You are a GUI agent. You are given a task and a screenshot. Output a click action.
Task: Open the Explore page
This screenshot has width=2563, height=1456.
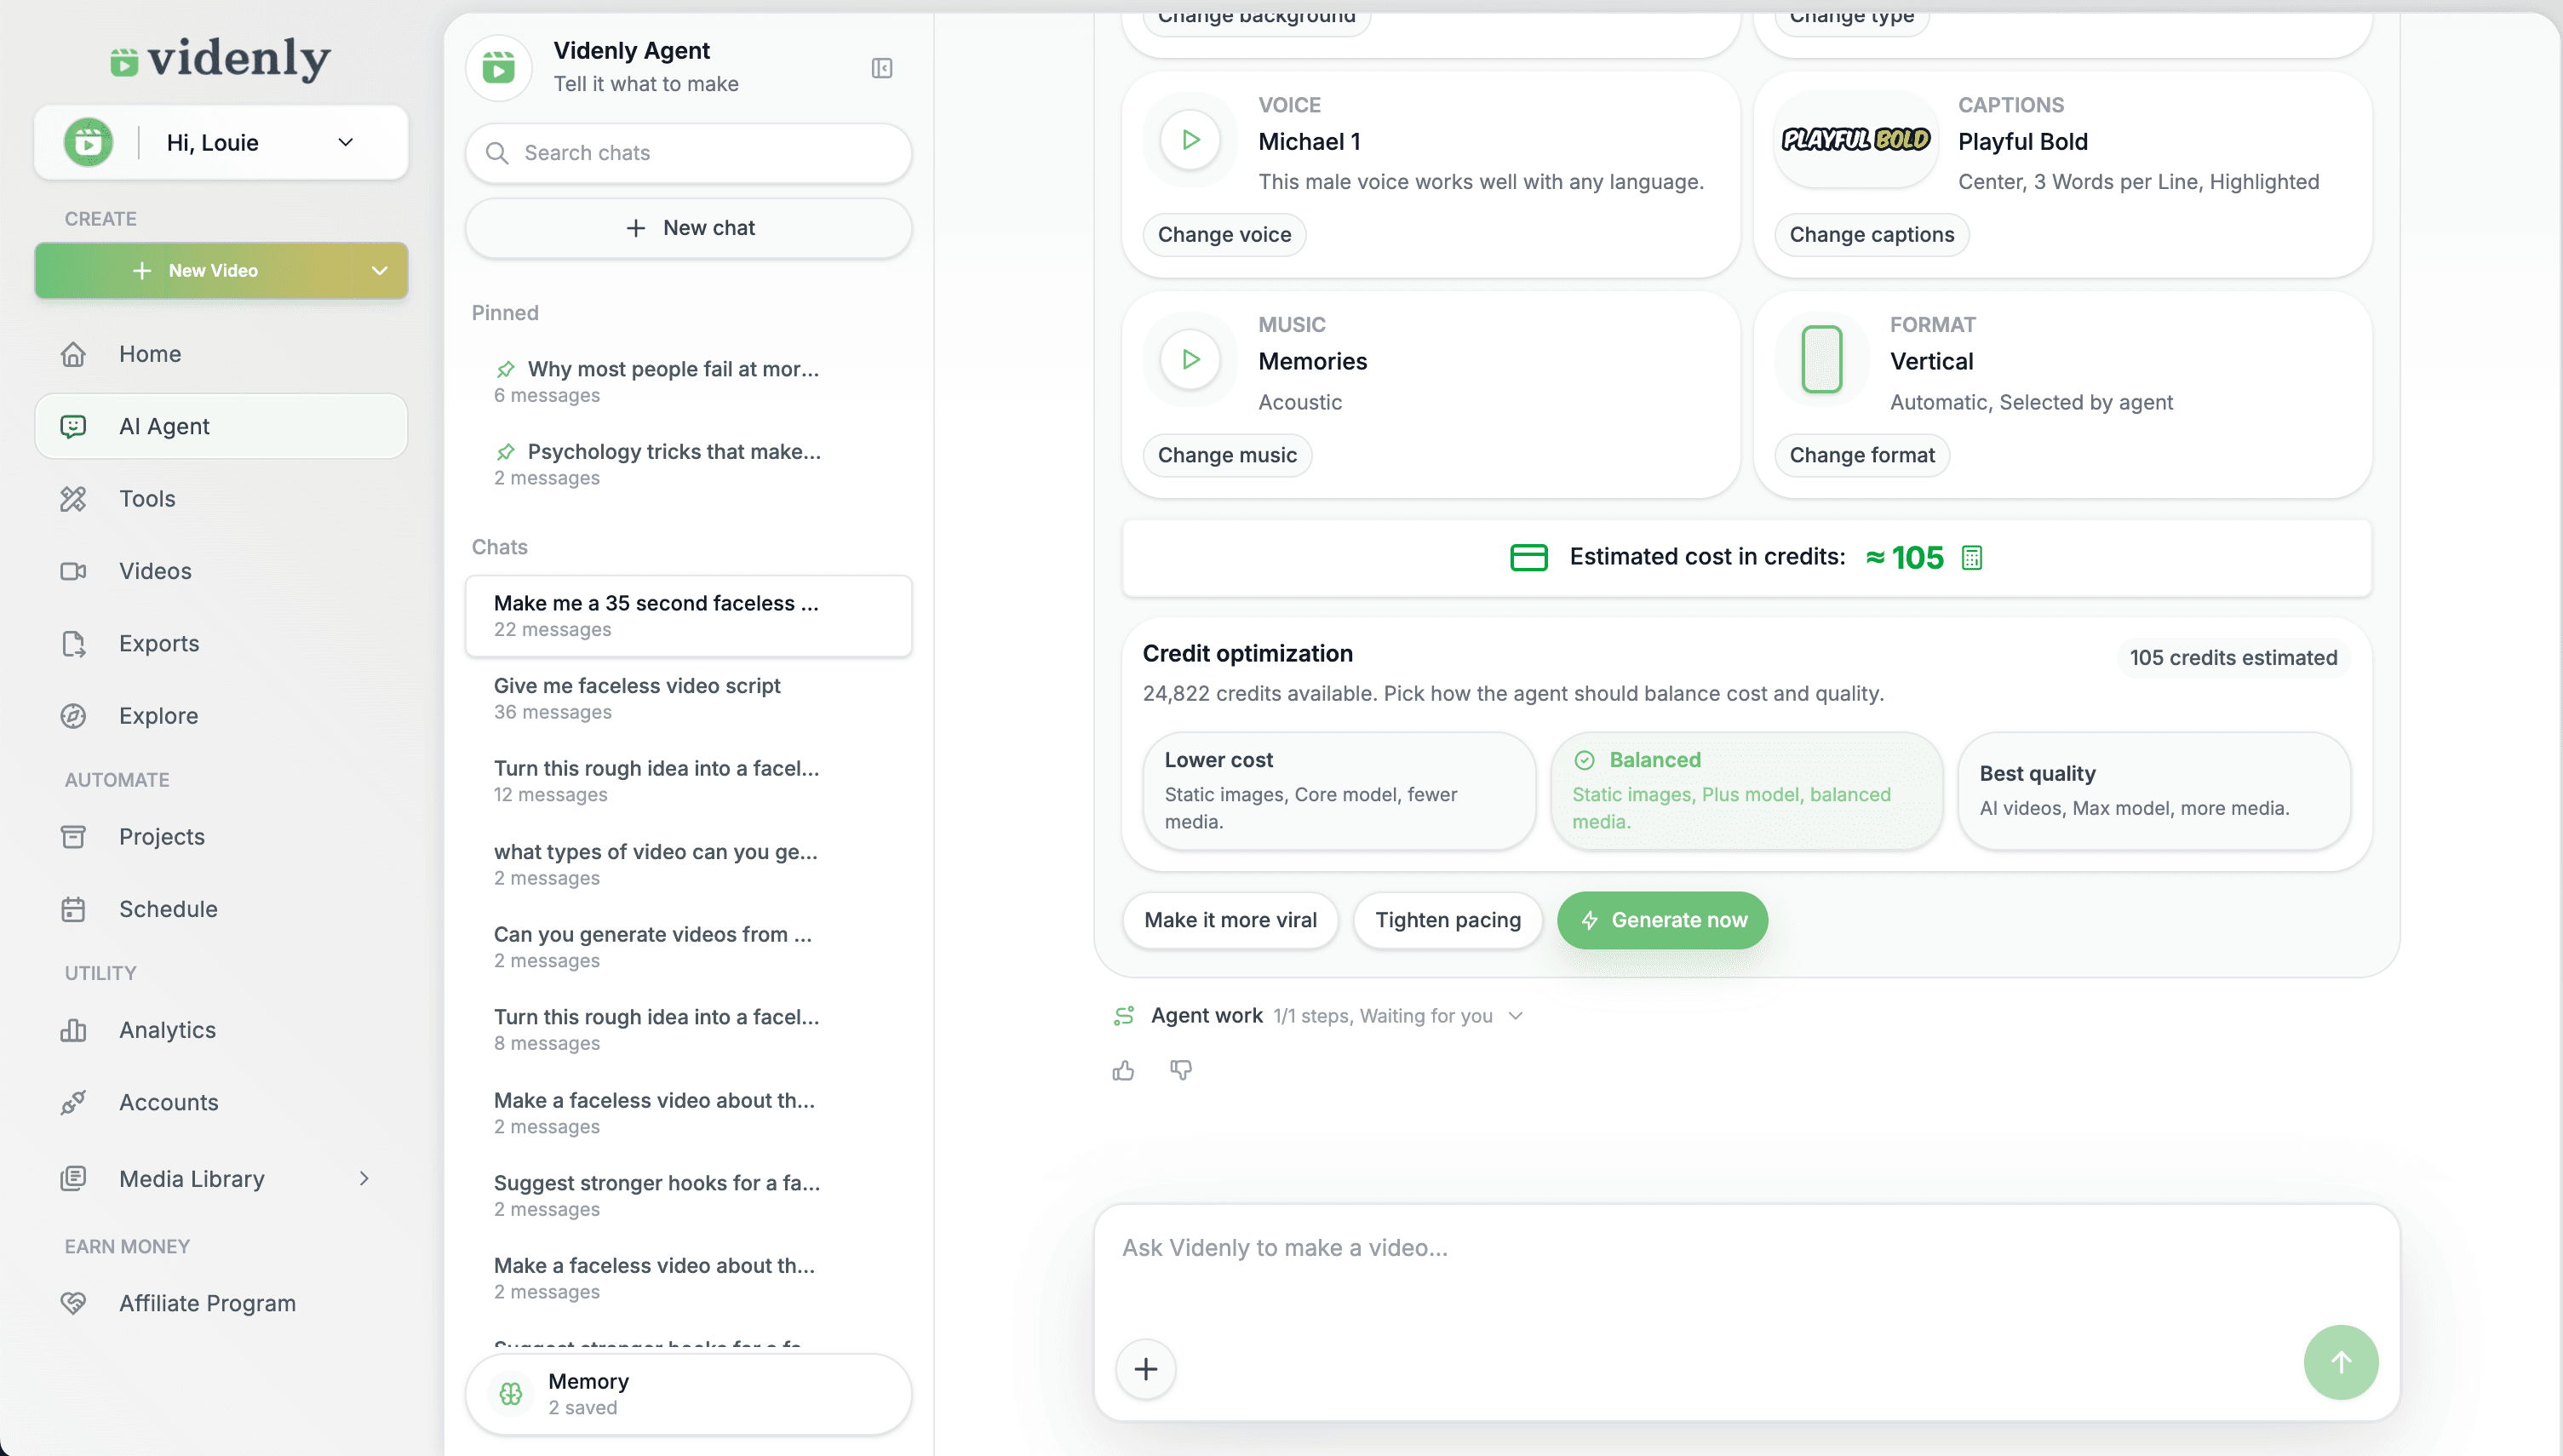[221, 716]
